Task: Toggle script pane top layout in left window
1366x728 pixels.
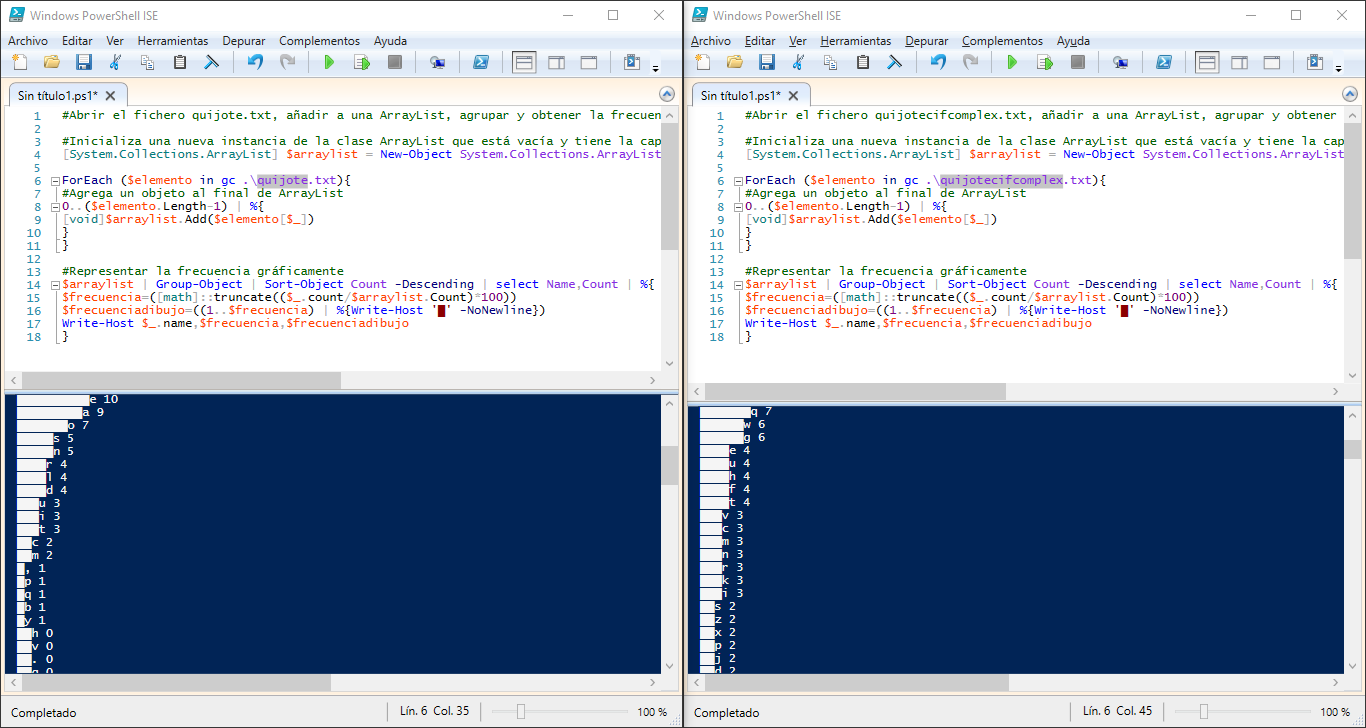Action: click(524, 63)
